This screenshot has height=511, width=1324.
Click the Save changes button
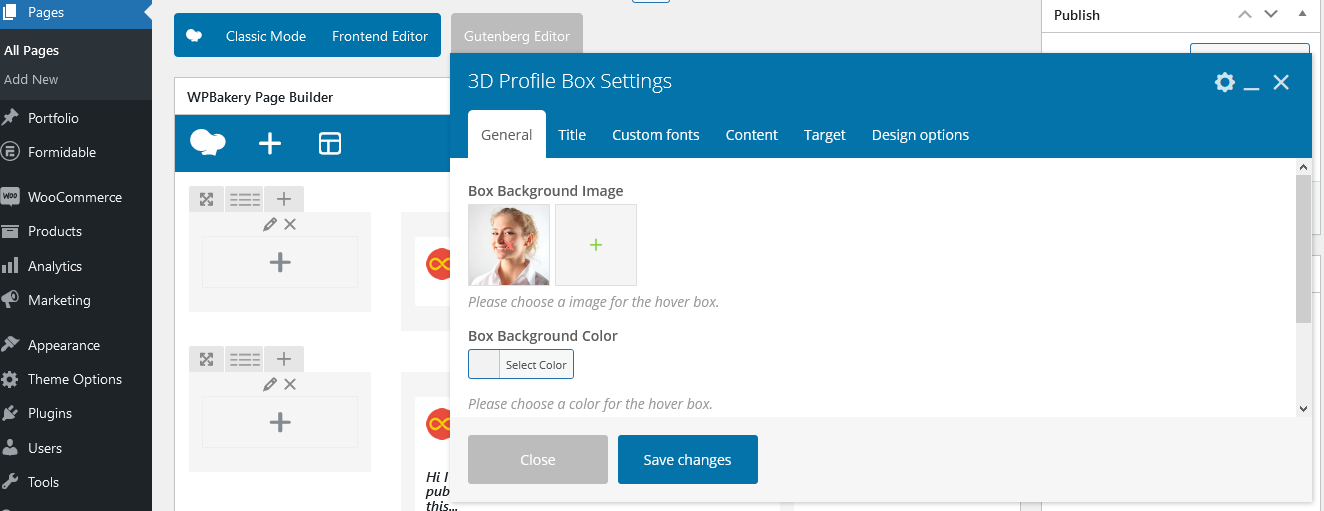688,460
